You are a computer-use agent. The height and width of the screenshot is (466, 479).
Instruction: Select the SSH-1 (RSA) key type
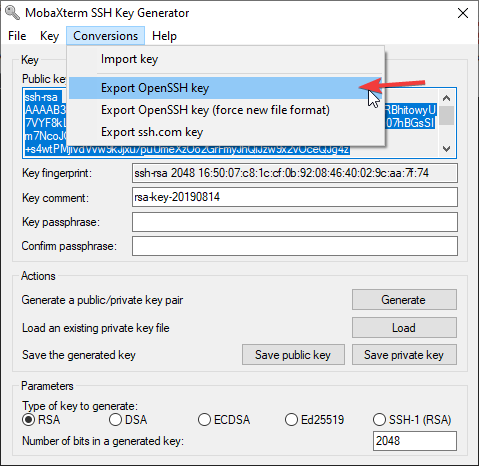point(412,420)
